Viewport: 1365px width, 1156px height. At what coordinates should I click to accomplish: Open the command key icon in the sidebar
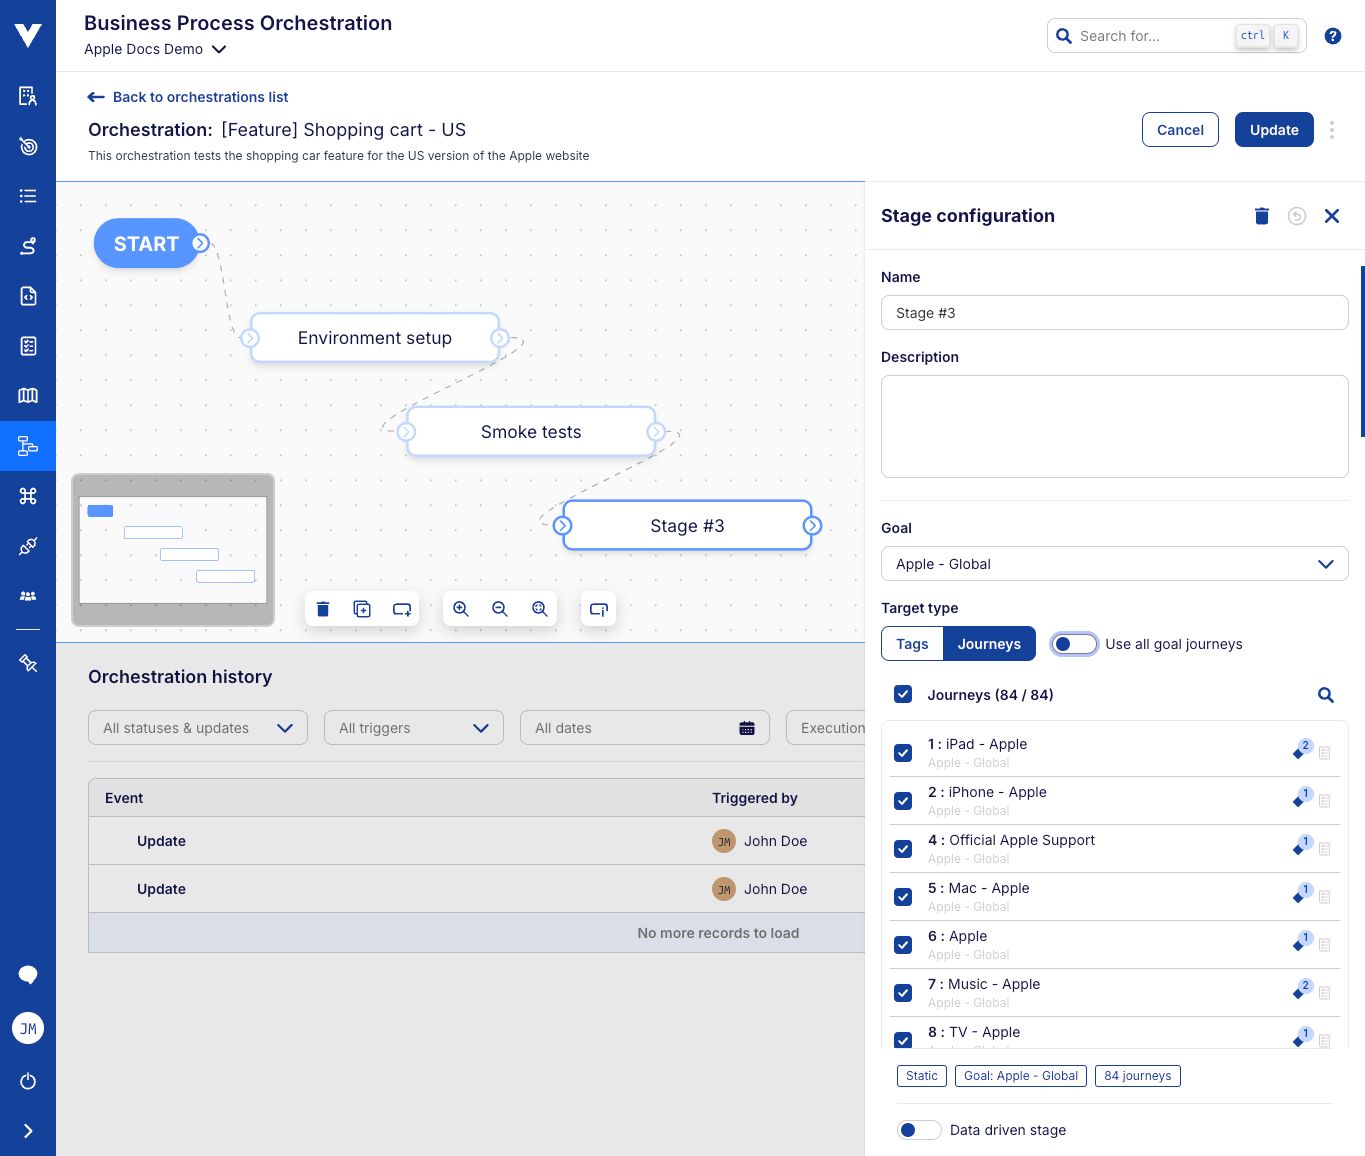pyautogui.click(x=28, y=496)
